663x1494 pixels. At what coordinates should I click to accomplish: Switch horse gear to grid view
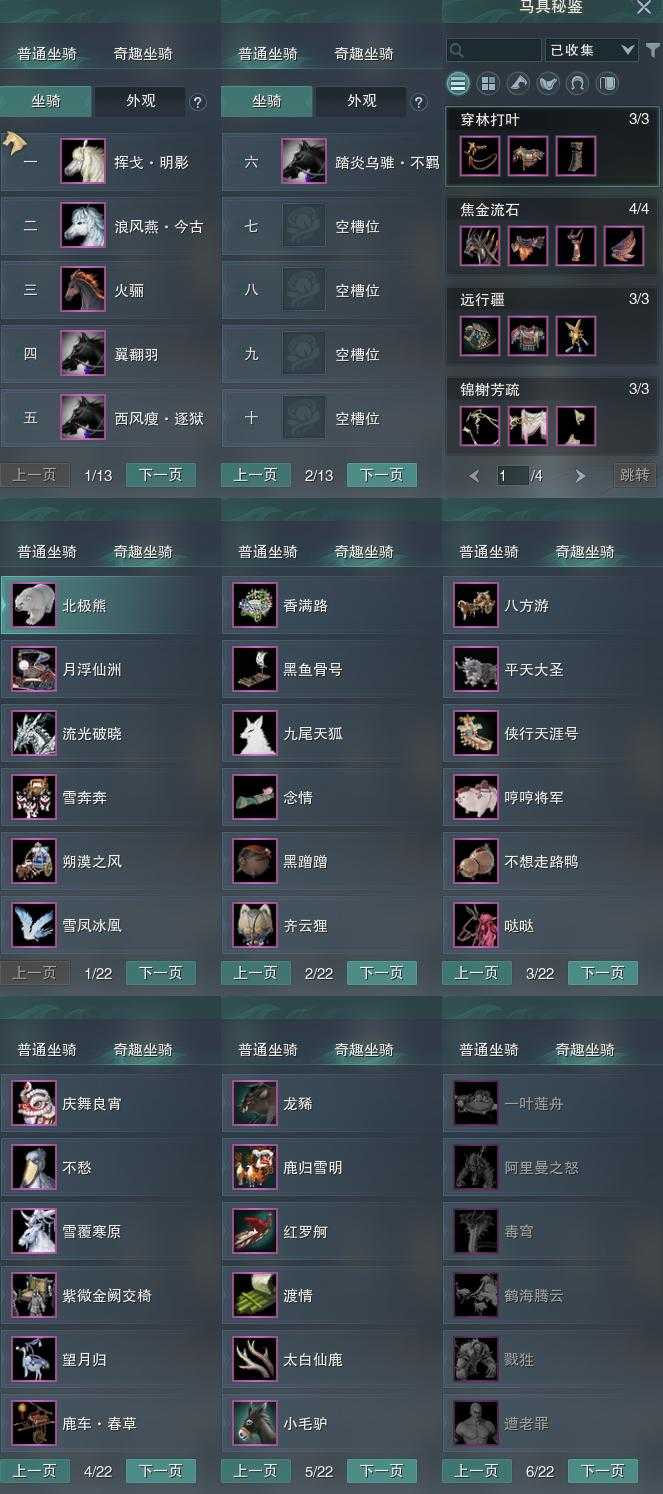click(488, 83)
